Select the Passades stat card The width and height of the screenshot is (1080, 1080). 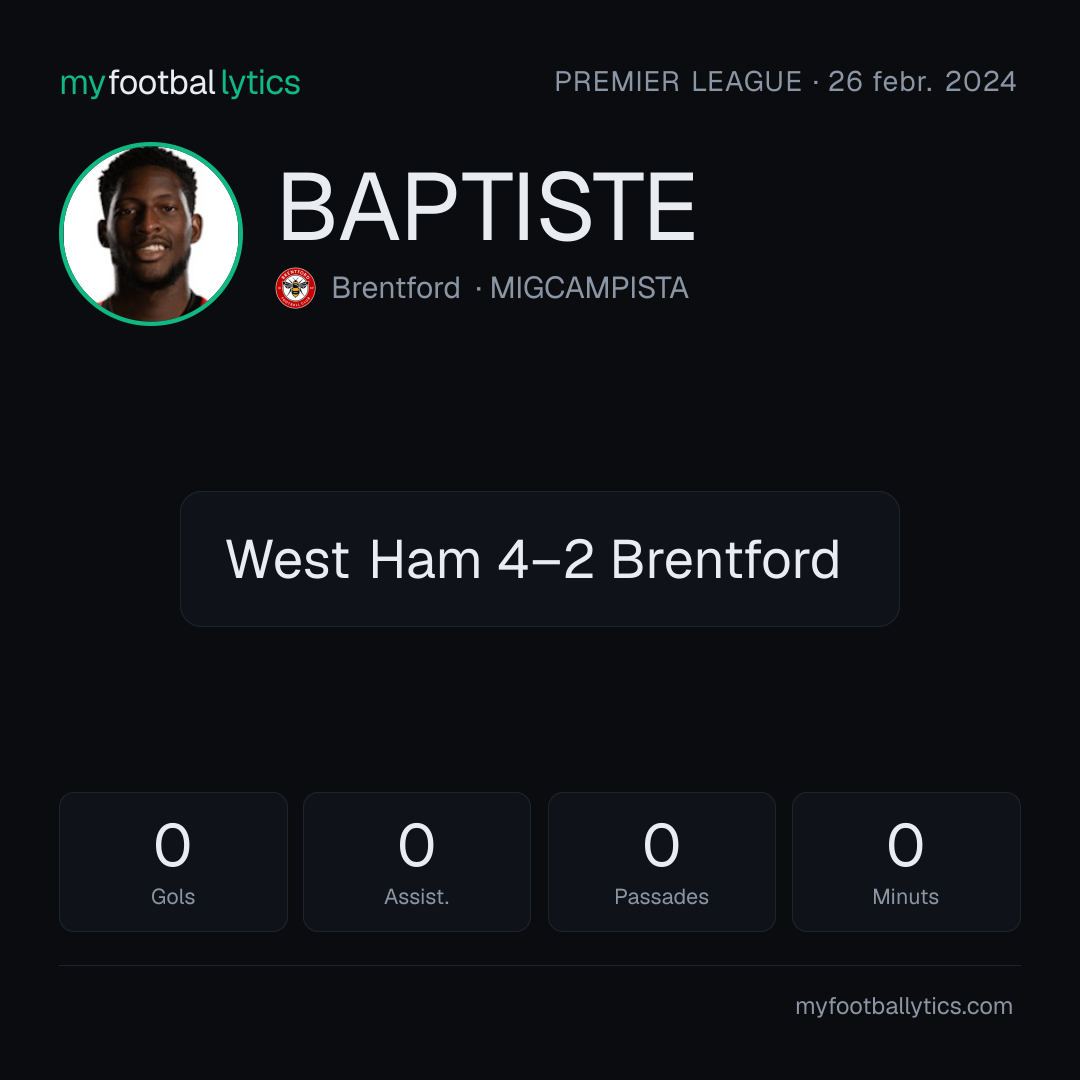[661, 862]
